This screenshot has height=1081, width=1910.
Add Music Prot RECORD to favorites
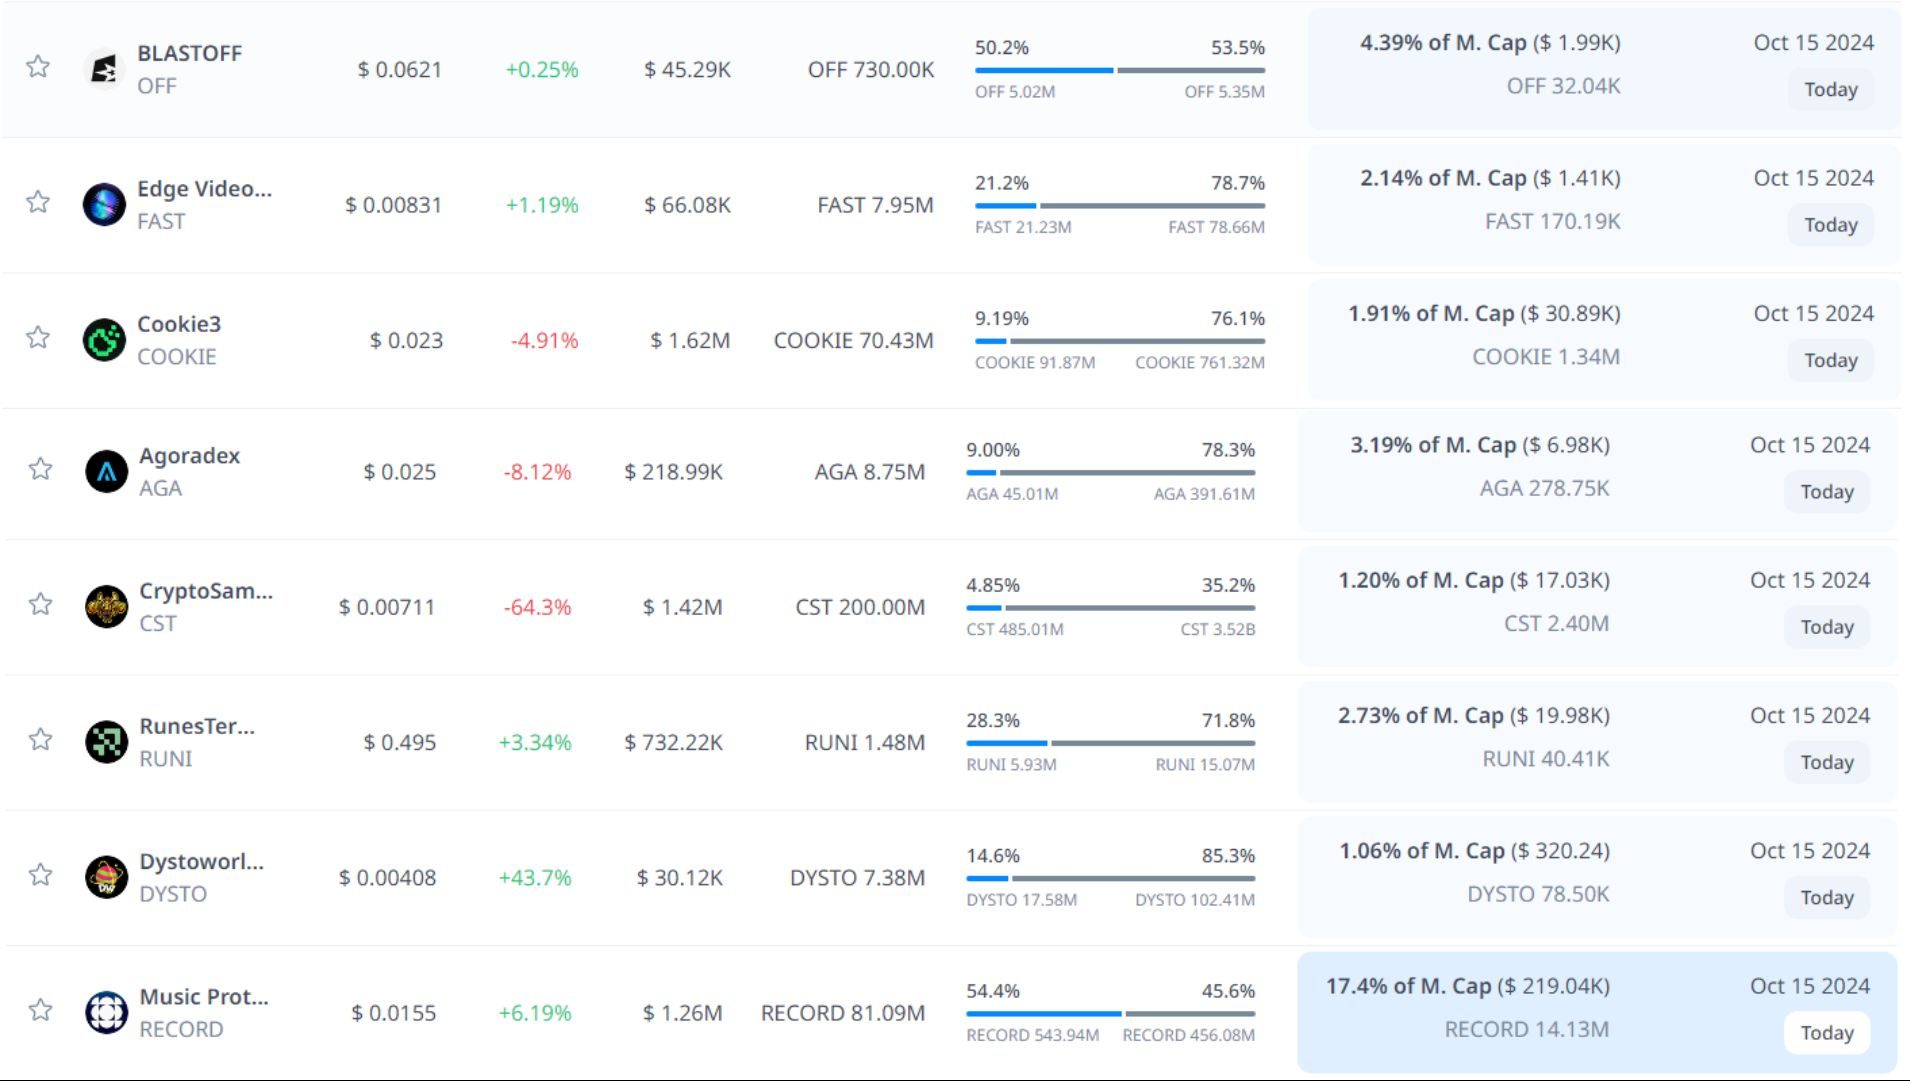(x=40, y=1010)
